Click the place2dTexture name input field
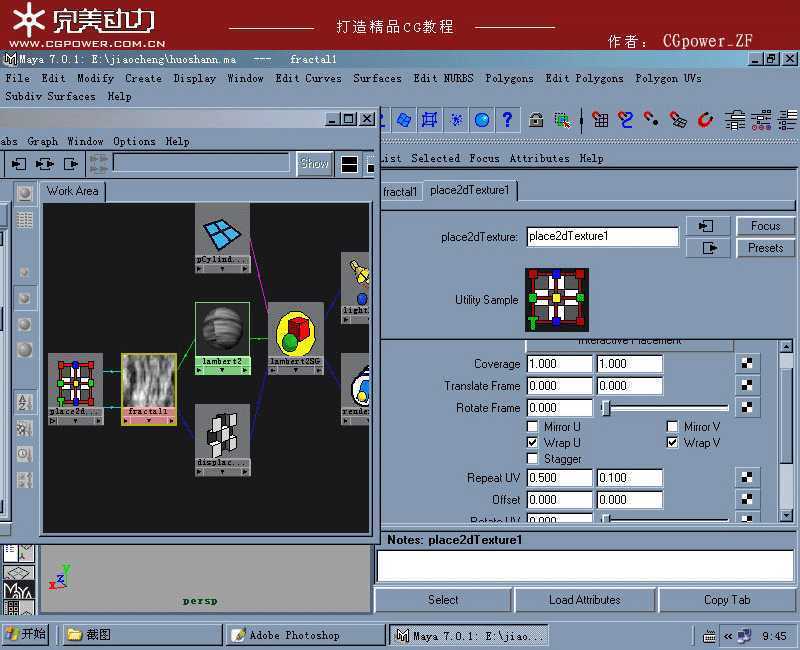Viewport: 800px width, 650px height. click(603, 236)
